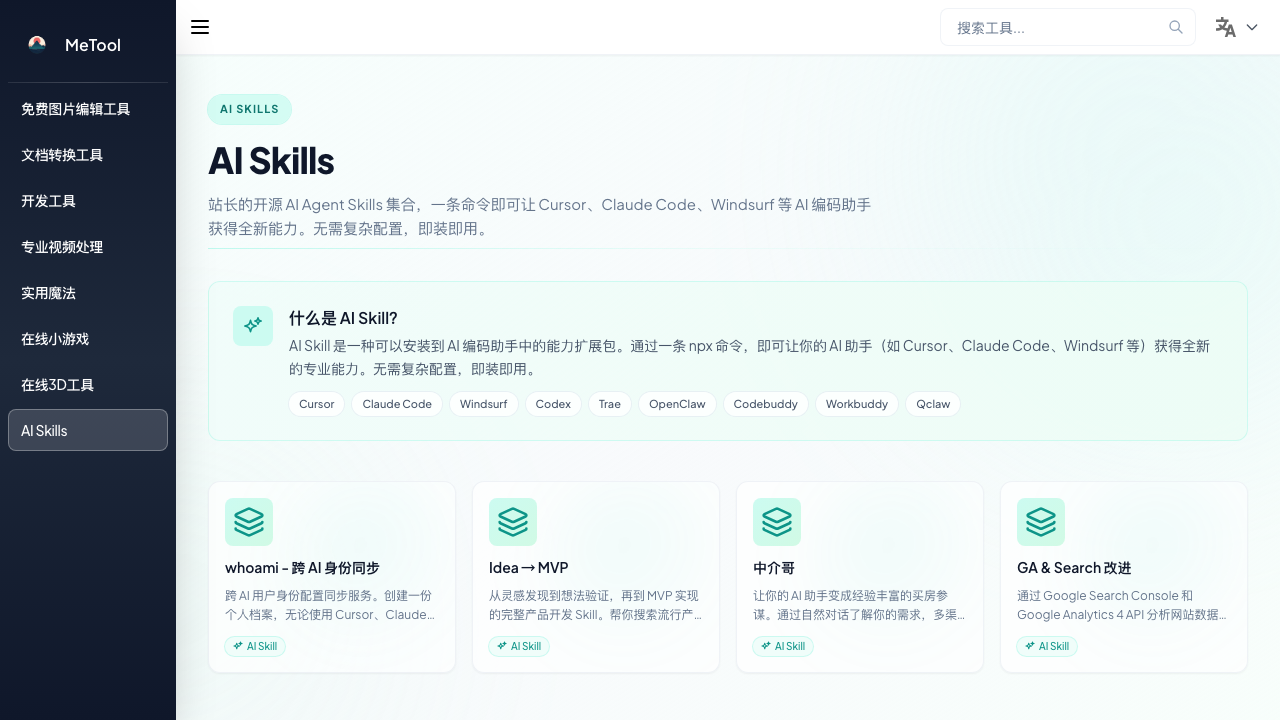
Task: Click the stack icon on the 中介哥 card
Action: [777, 522]
